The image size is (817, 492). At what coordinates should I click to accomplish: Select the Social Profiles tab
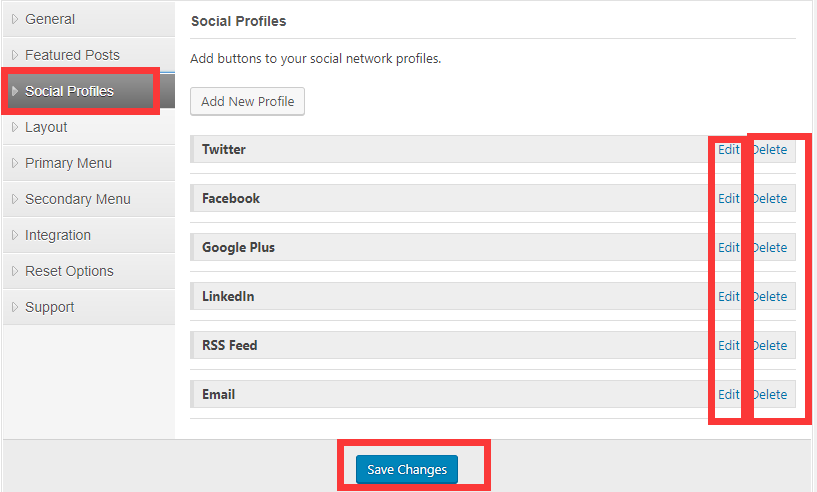pos(89,91)
